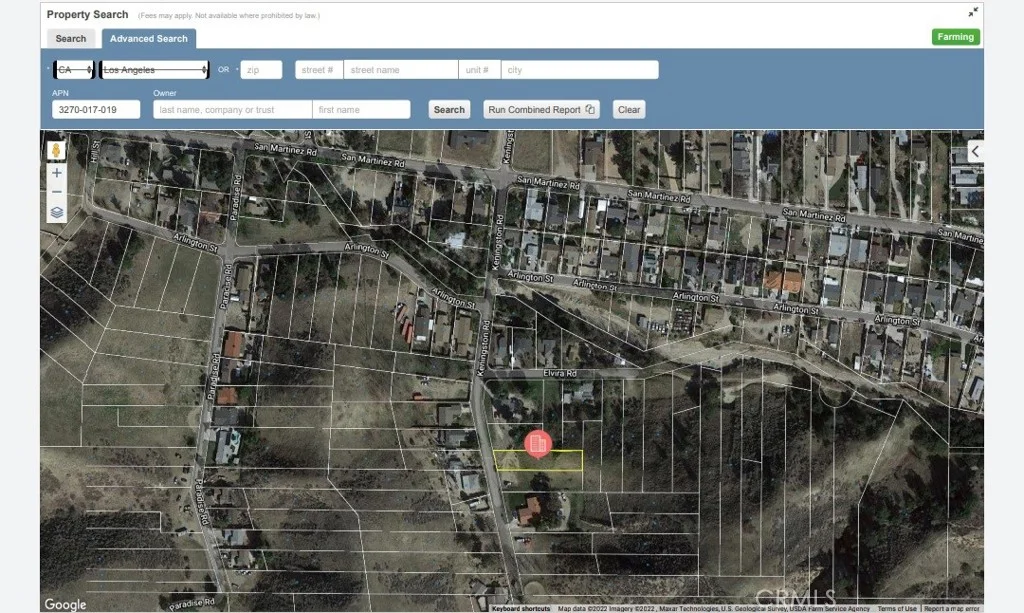Image resolution: width=1024 pixels, height=613 pixels.
Task: Expand the side panel chevron on map
Action: pyautogui.click(x=976, y=151)
